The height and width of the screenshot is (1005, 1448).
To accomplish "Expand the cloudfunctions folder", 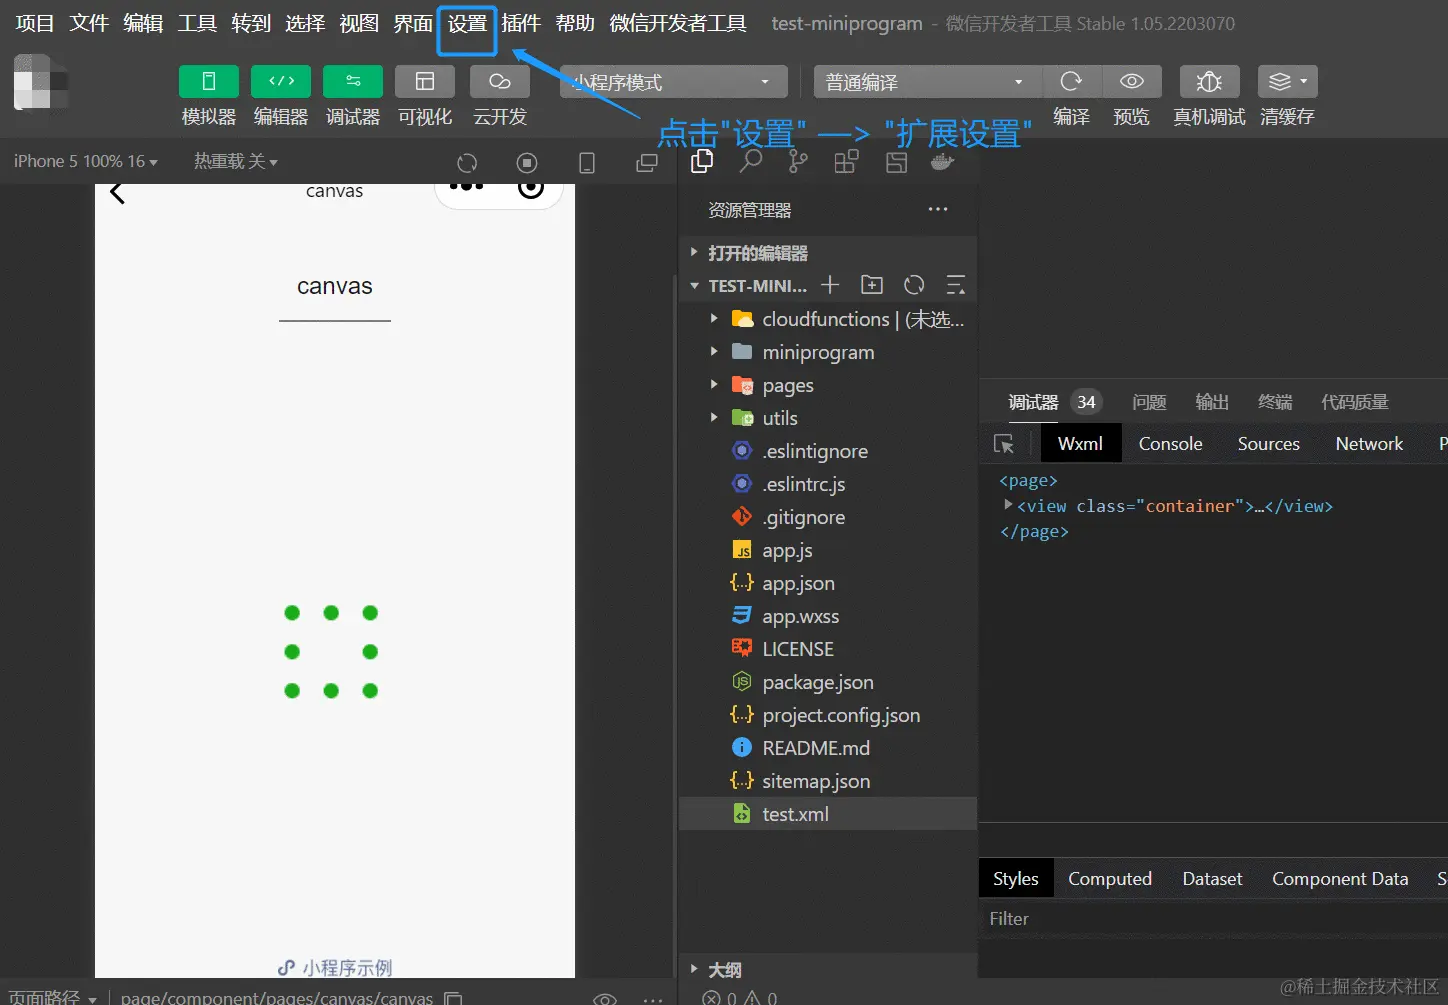I will (x=828, y=319).
